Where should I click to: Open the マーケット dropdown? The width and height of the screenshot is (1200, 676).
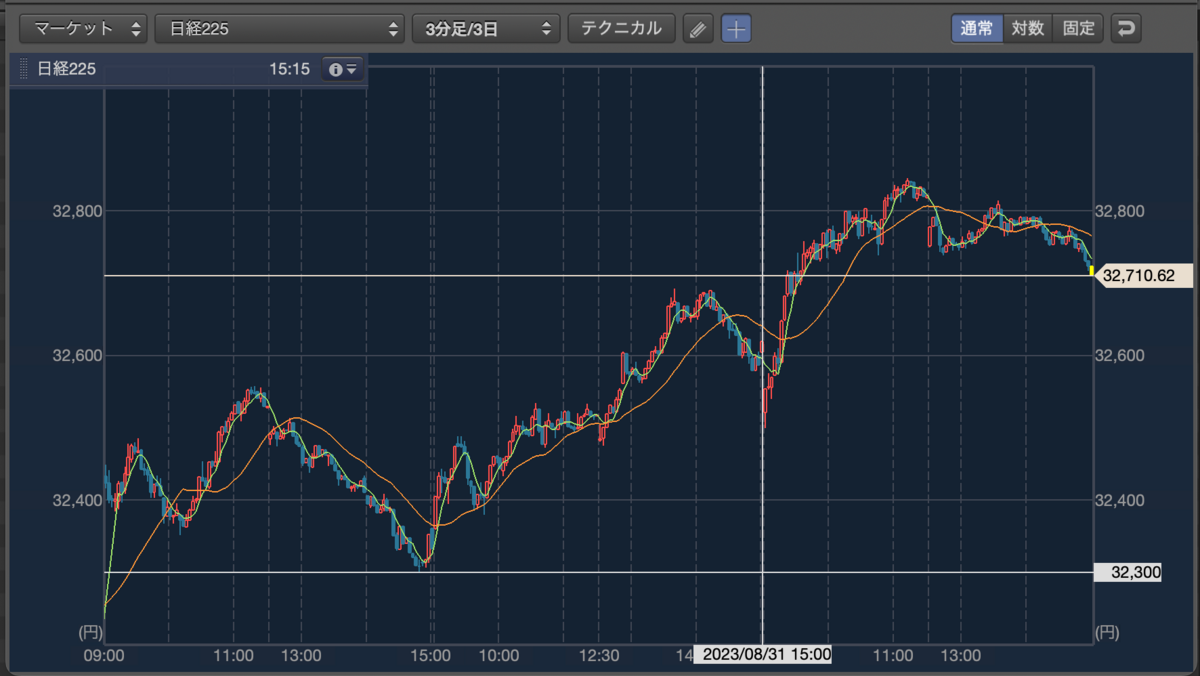click(84, 29)
